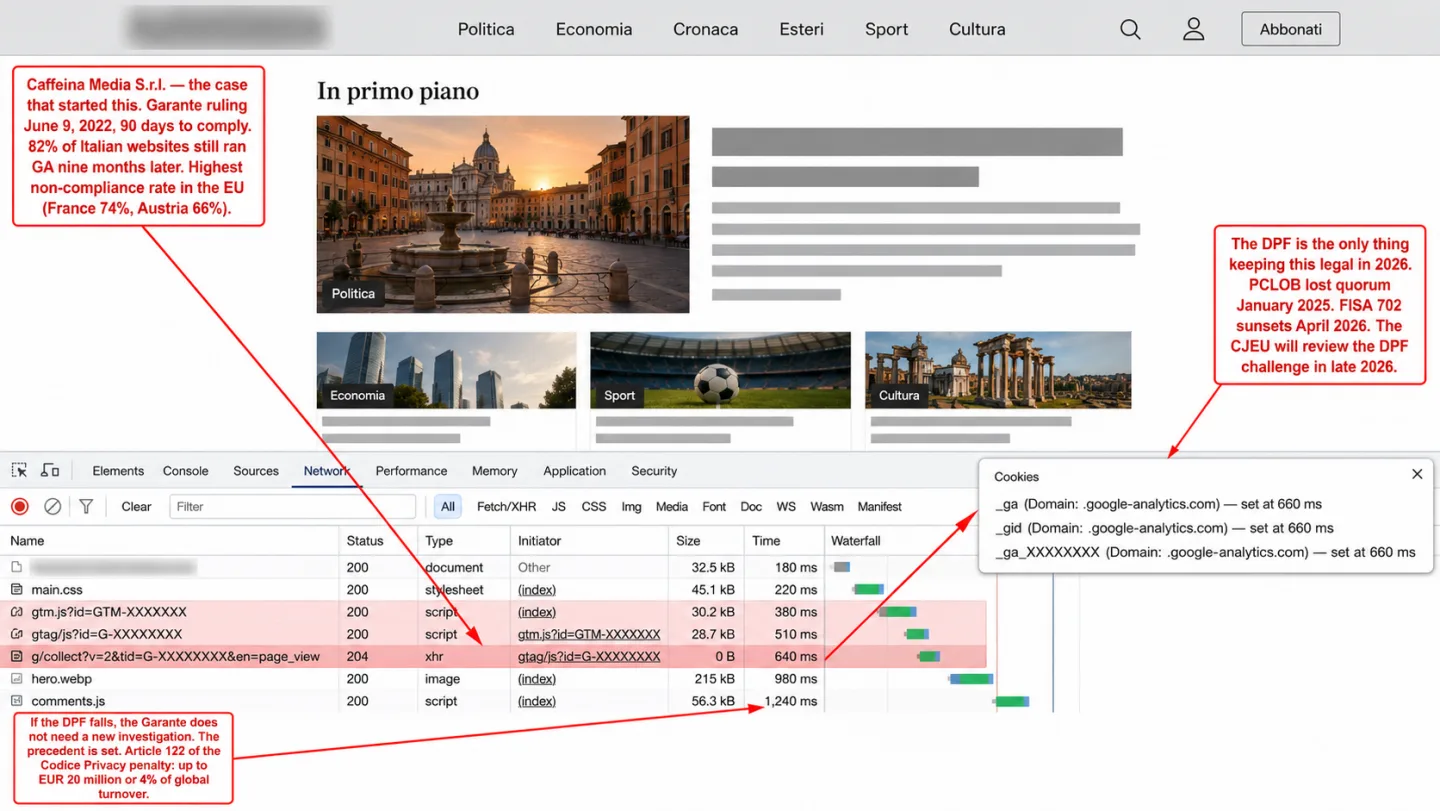1440x811 pixels.
Task: Filter requests by Media
Action: click(x=672, y=507)
